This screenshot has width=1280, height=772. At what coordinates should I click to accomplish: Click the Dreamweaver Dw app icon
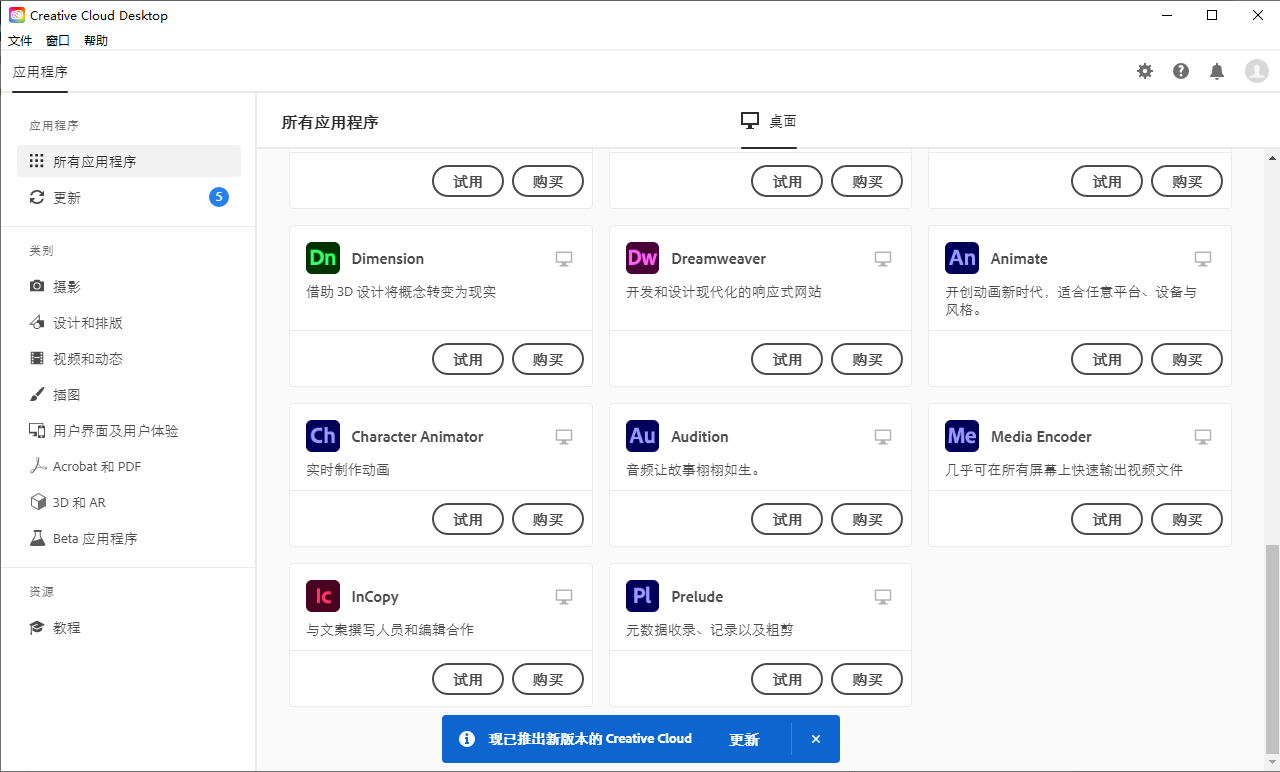click(x=642, y=258)
